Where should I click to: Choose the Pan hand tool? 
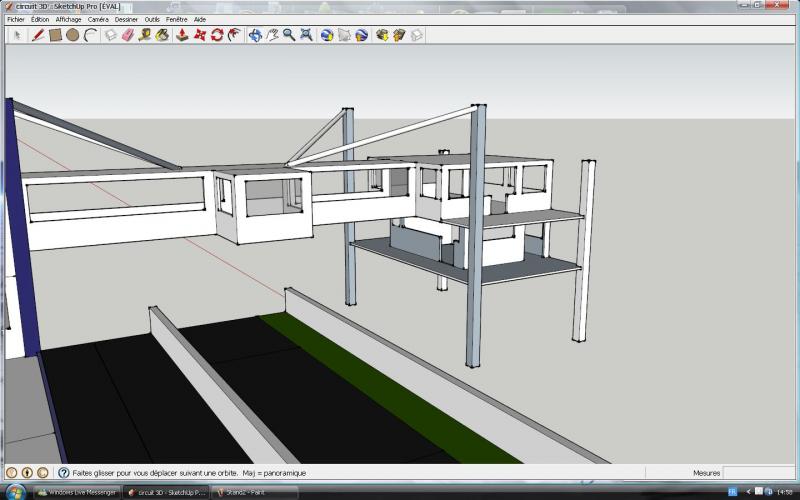[x=272, y=34]
